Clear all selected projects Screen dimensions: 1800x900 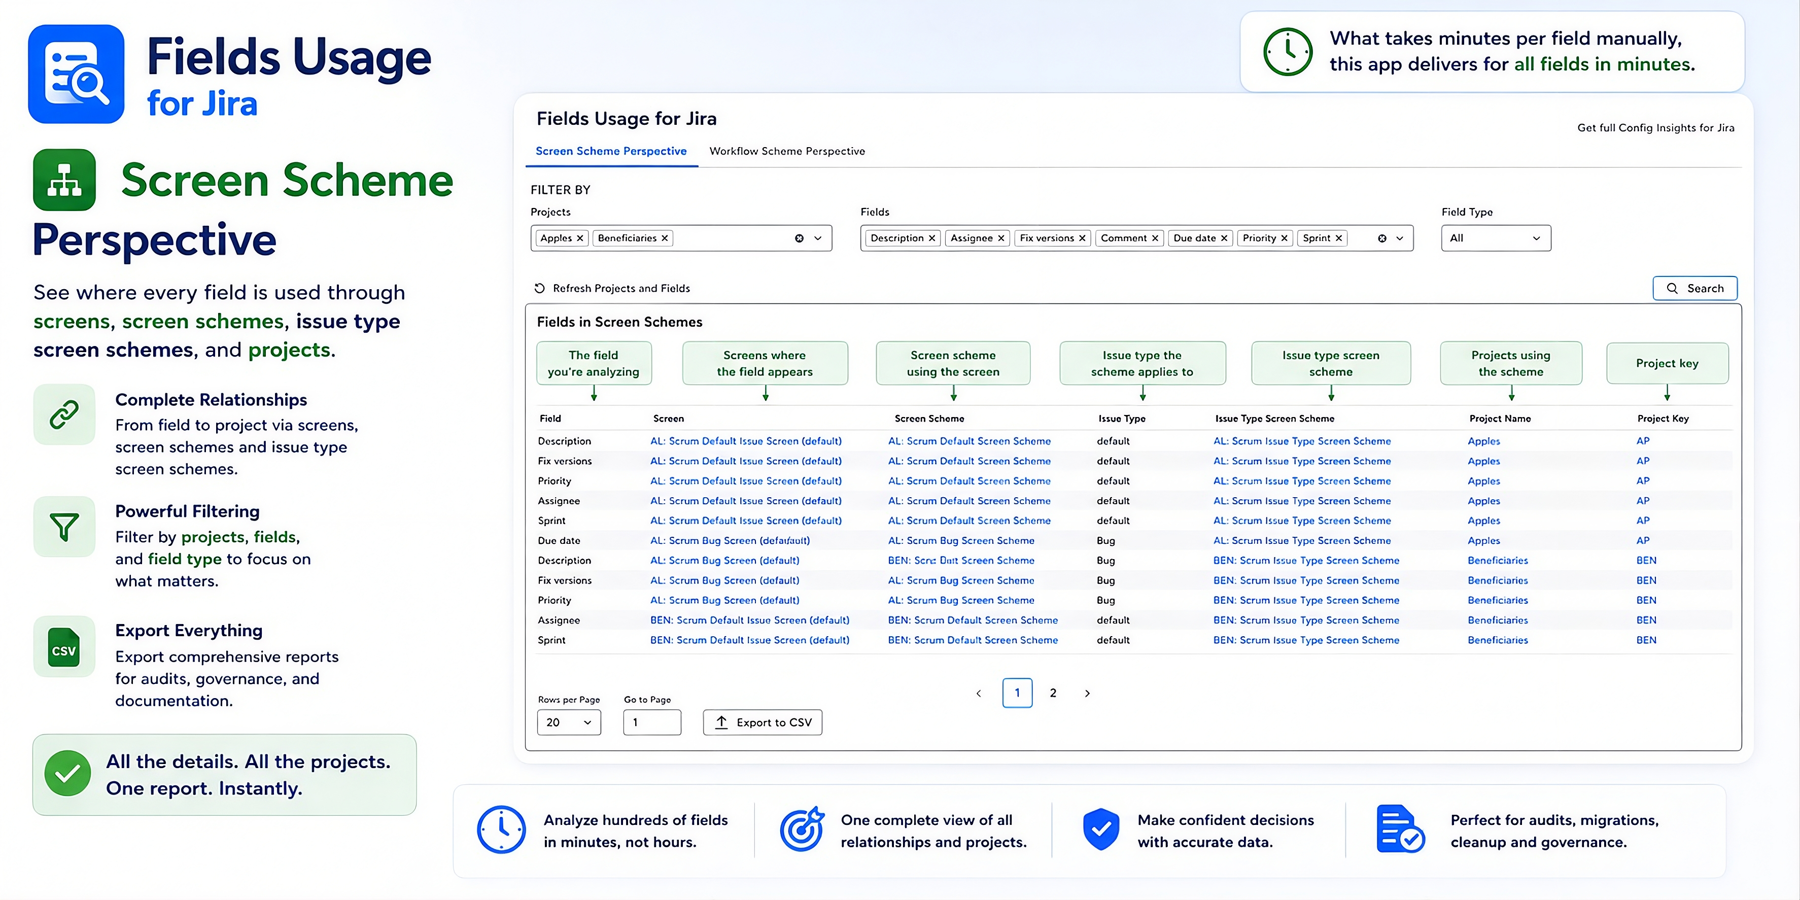coord(799,238)
